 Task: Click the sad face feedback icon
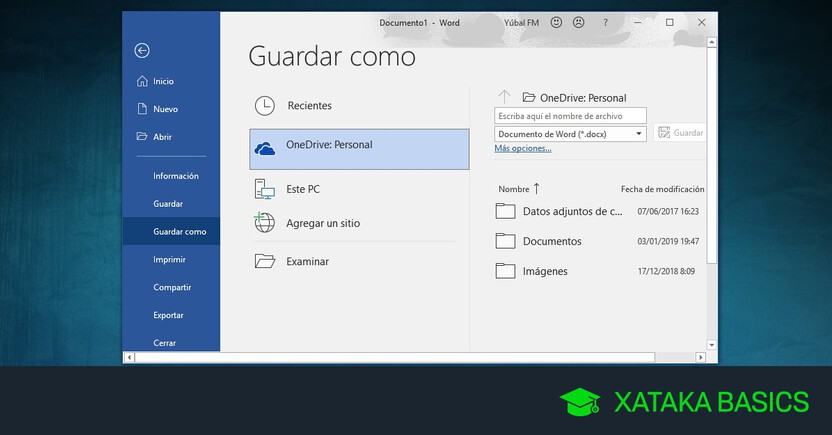click(x=579, y=22)
